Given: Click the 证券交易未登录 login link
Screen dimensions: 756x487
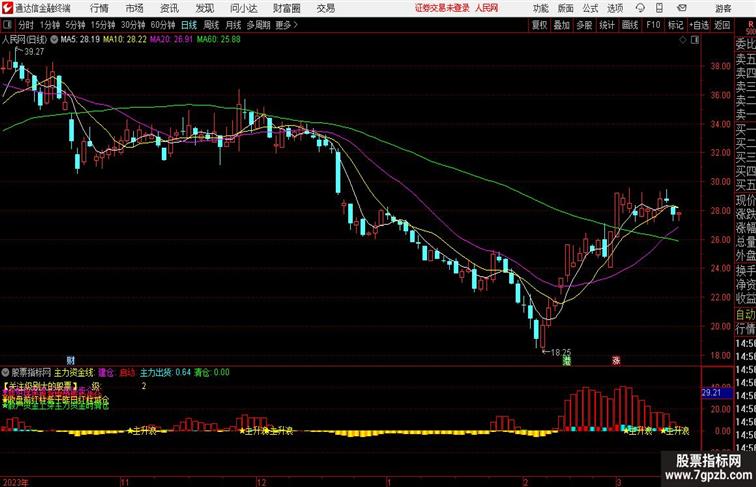Looking at the screenshot, I should point(442,8).
